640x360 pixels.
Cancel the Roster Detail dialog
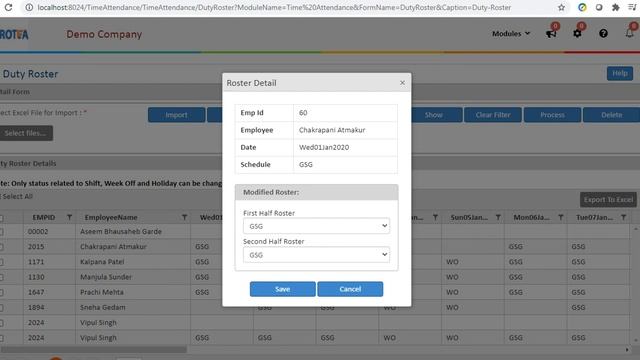point(350,289)
